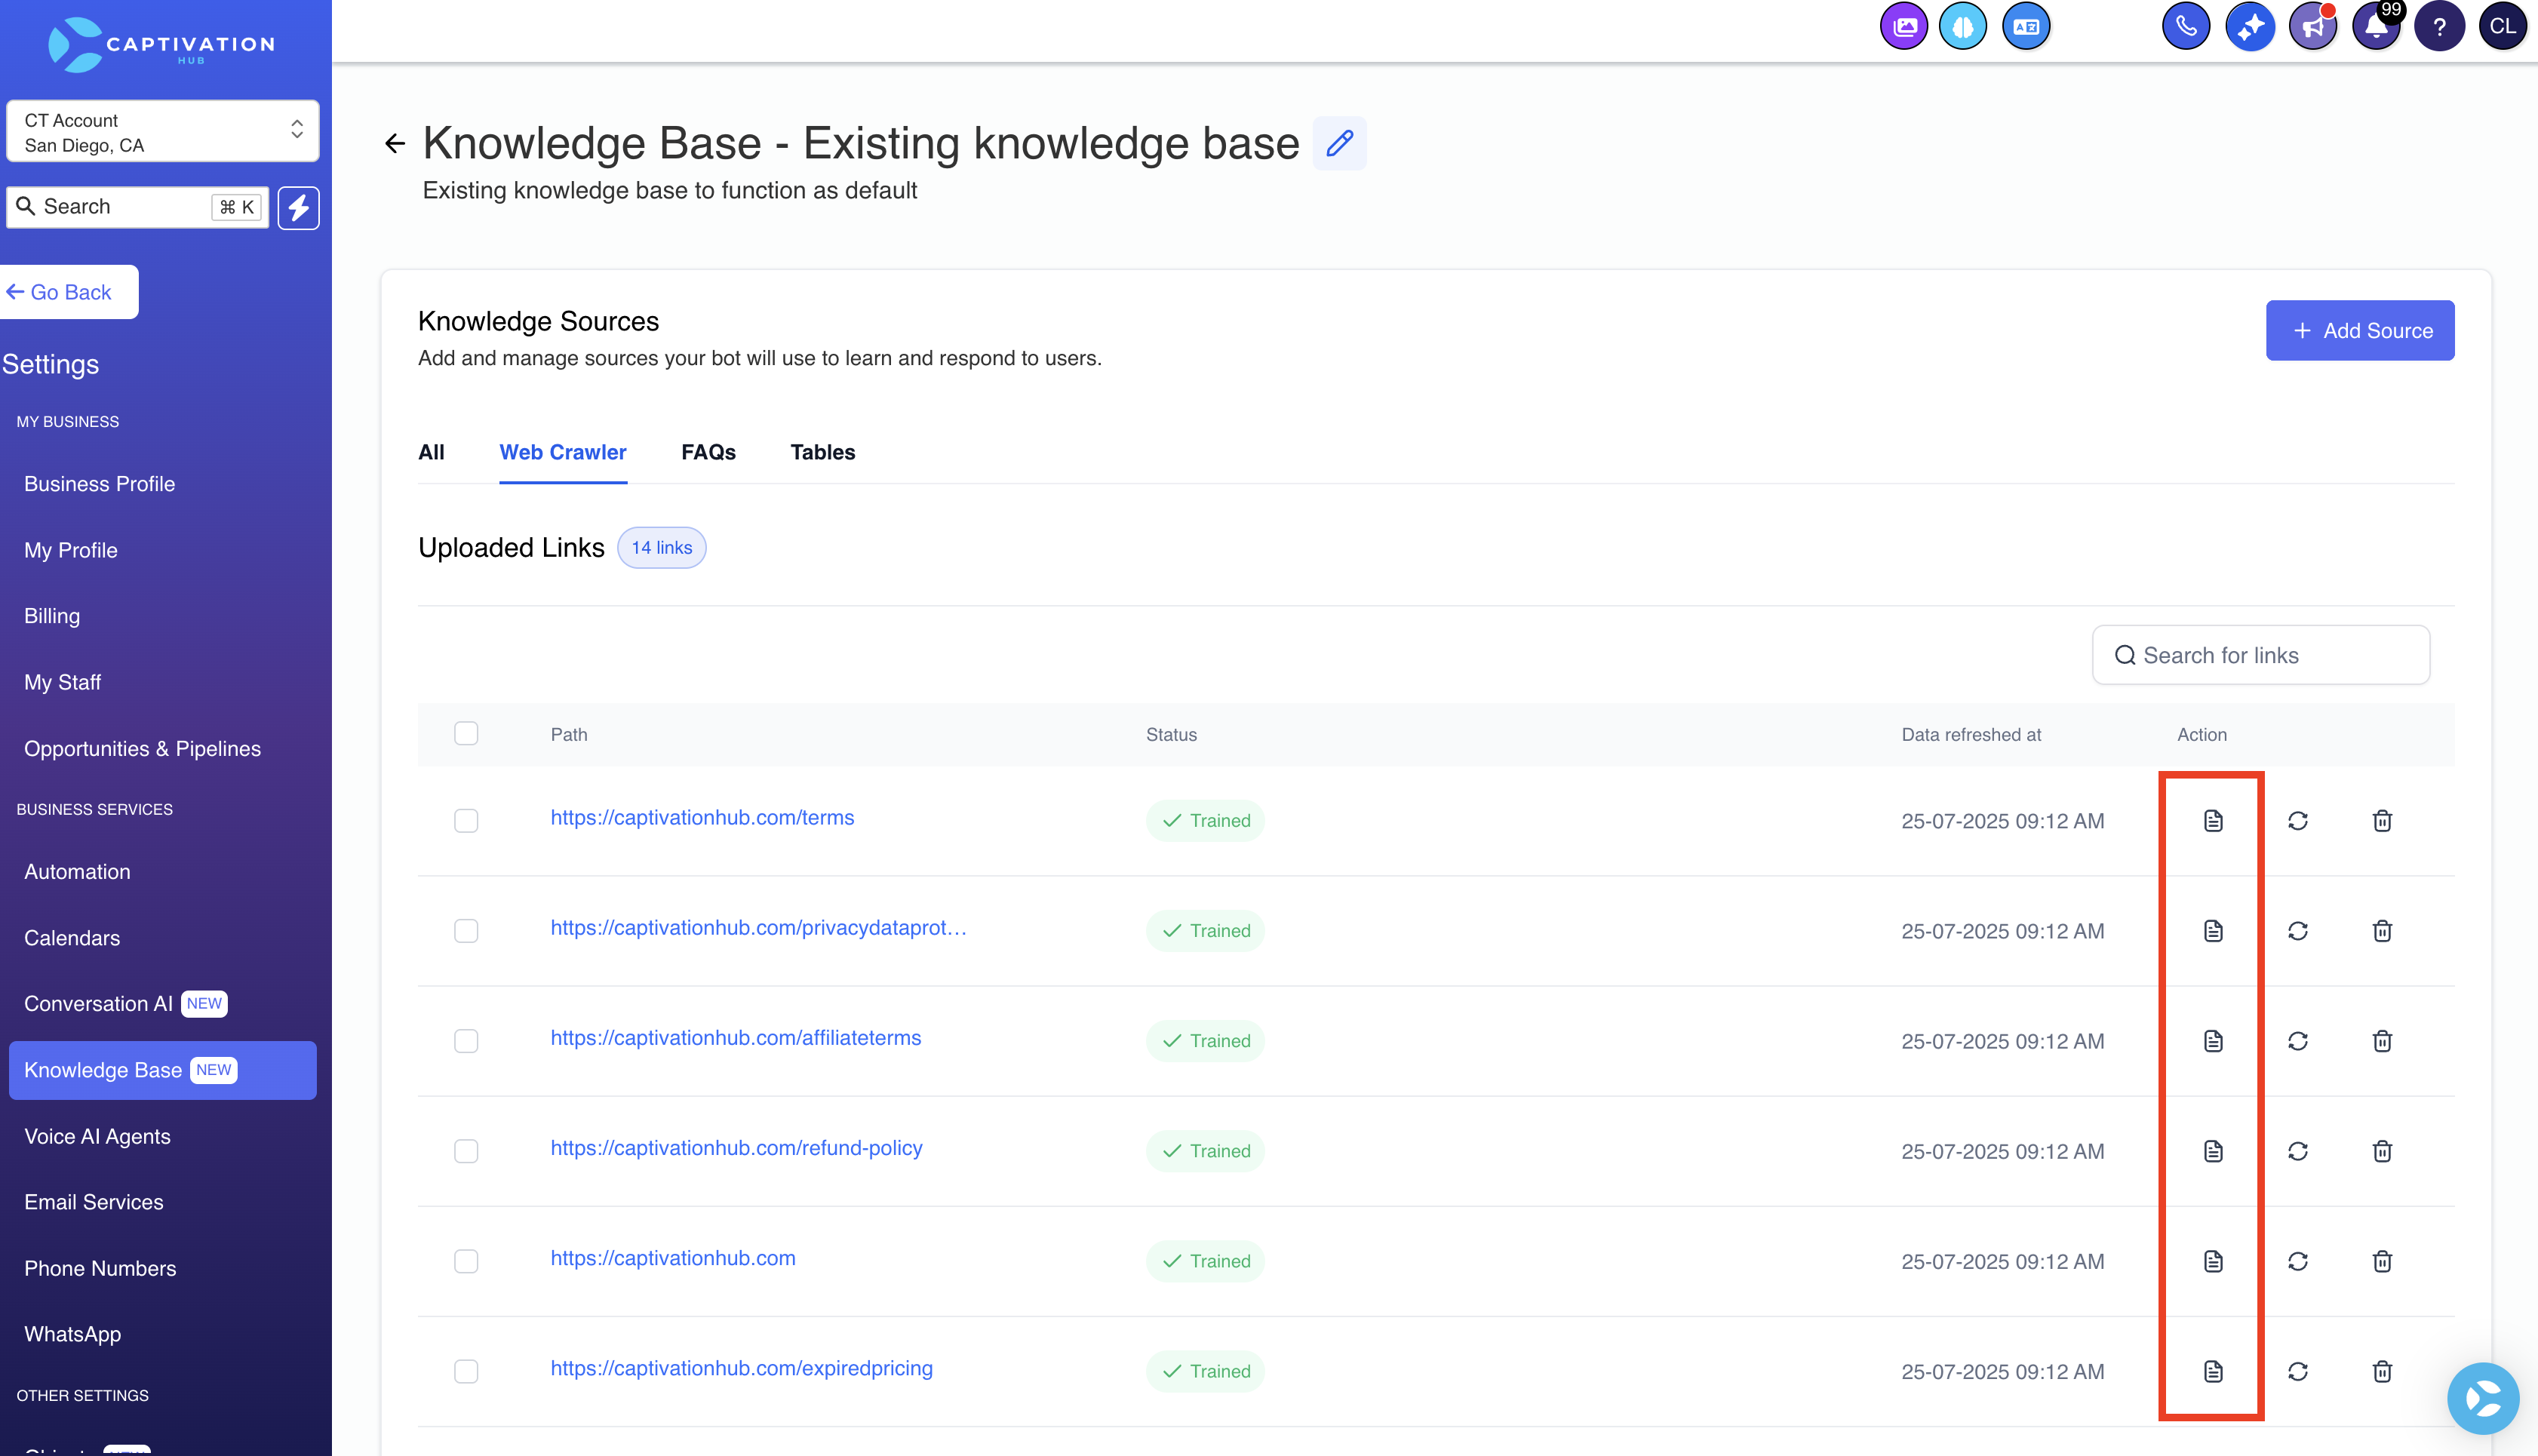The image size is (2538, 1456).
Task: Toggle the select-all checkbox in table header
Action: pos(466,733)
